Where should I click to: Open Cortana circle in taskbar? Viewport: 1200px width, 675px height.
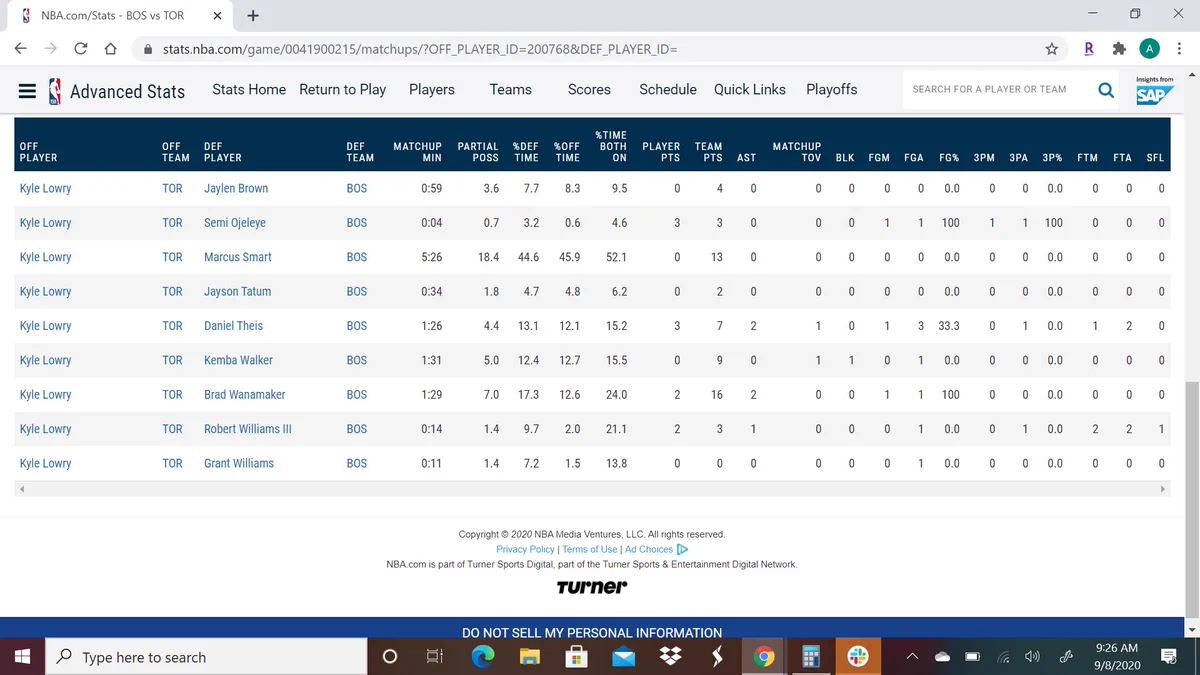pyautogui.click(x=390, y=657)
